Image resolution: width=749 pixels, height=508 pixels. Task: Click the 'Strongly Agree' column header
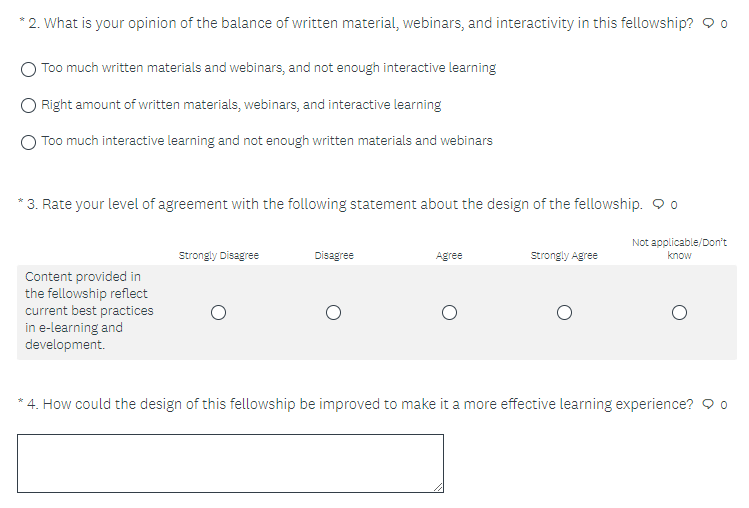click(x=564, y=256)
